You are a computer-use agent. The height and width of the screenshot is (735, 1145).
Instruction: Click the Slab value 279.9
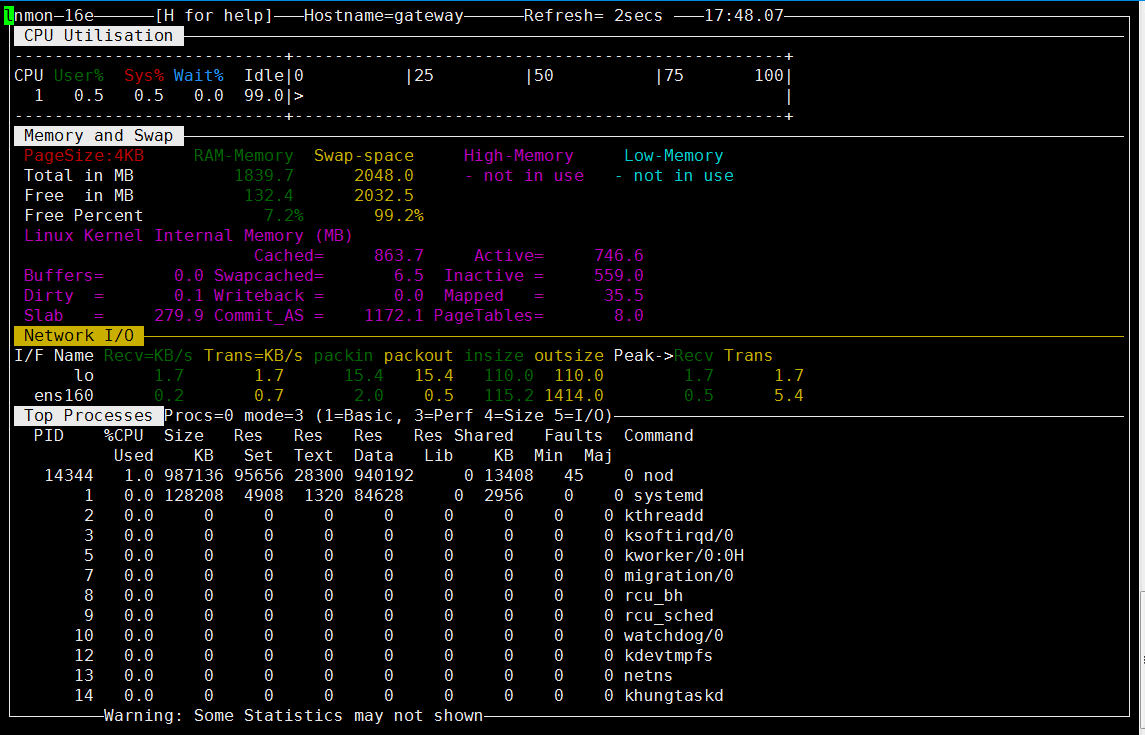(179, 316)
